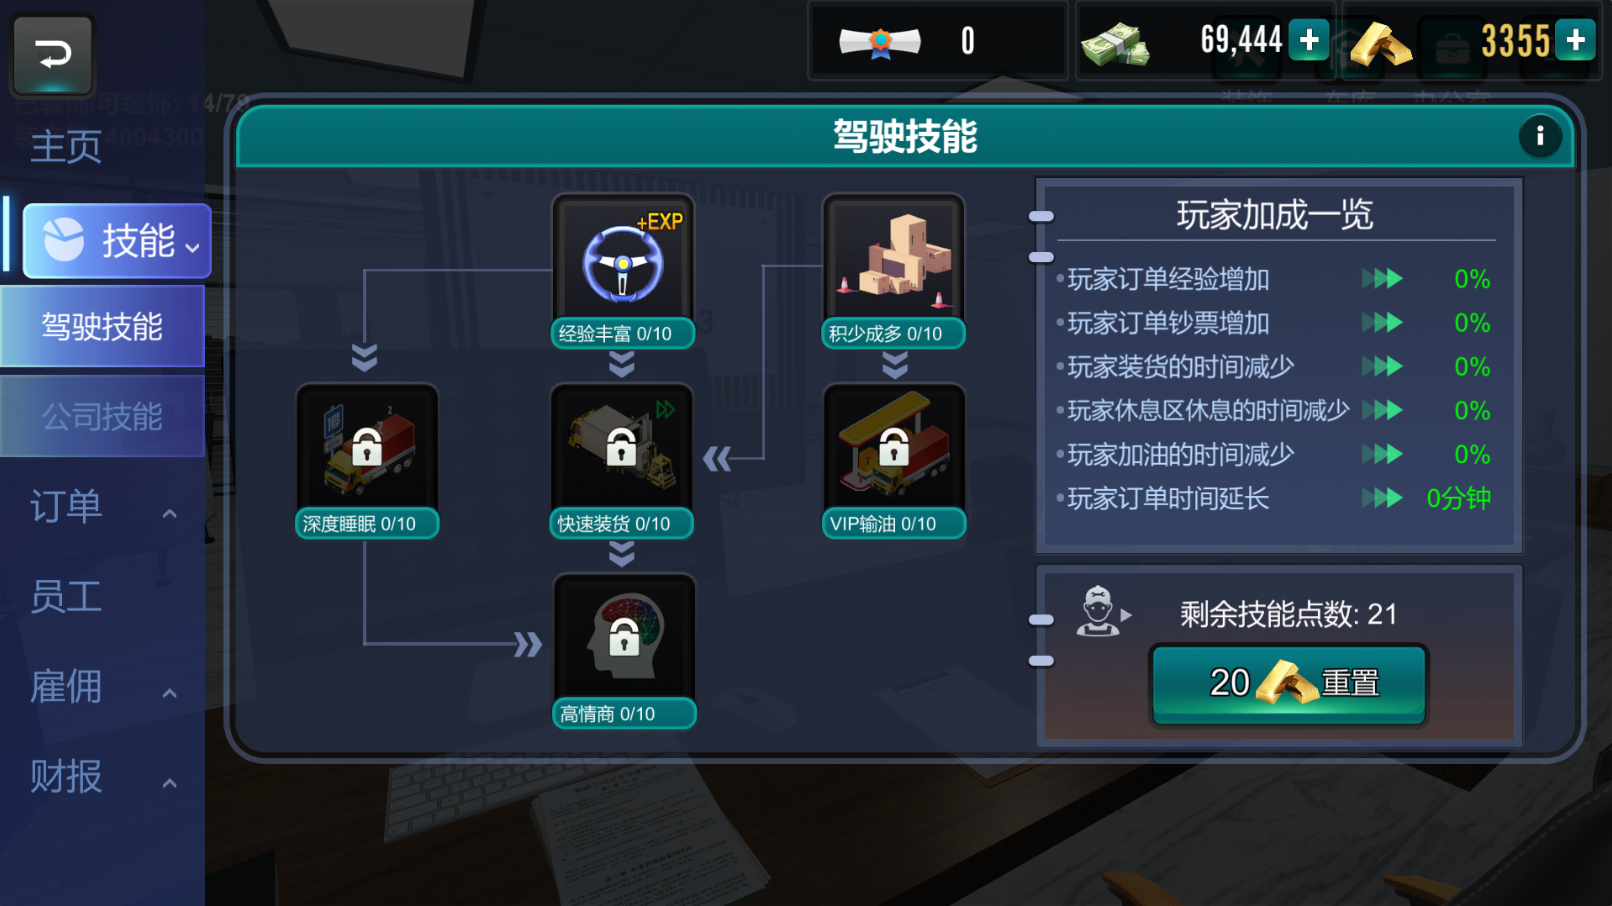This screenshot has width=1612, height=906.
Task: Expand the 订单 sidebar section
Action: coord(102,507)
